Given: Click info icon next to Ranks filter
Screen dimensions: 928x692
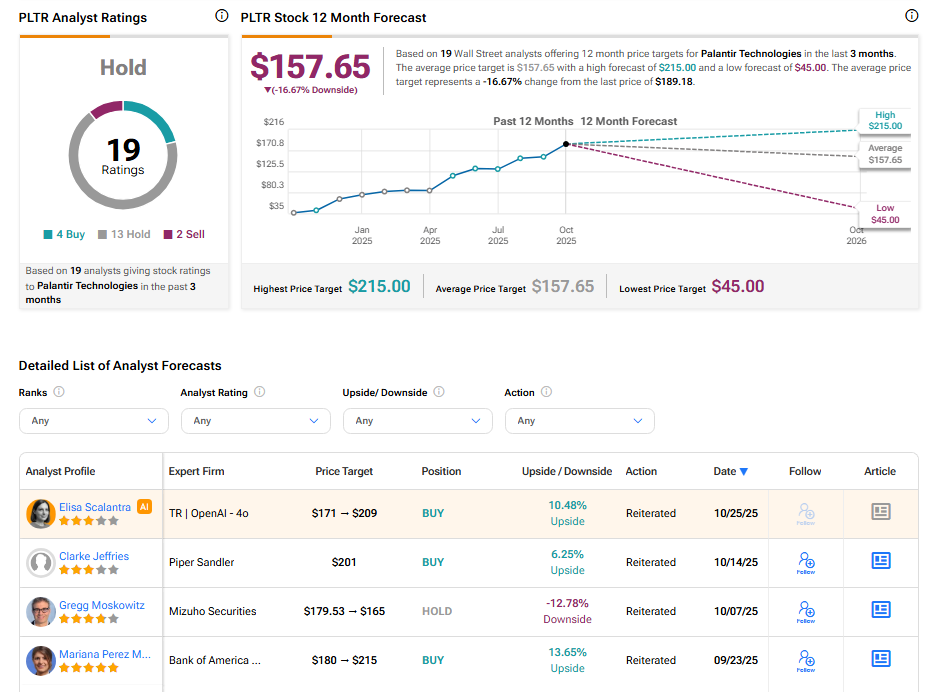Looking at the screenshot, I should tap(59, 392).
